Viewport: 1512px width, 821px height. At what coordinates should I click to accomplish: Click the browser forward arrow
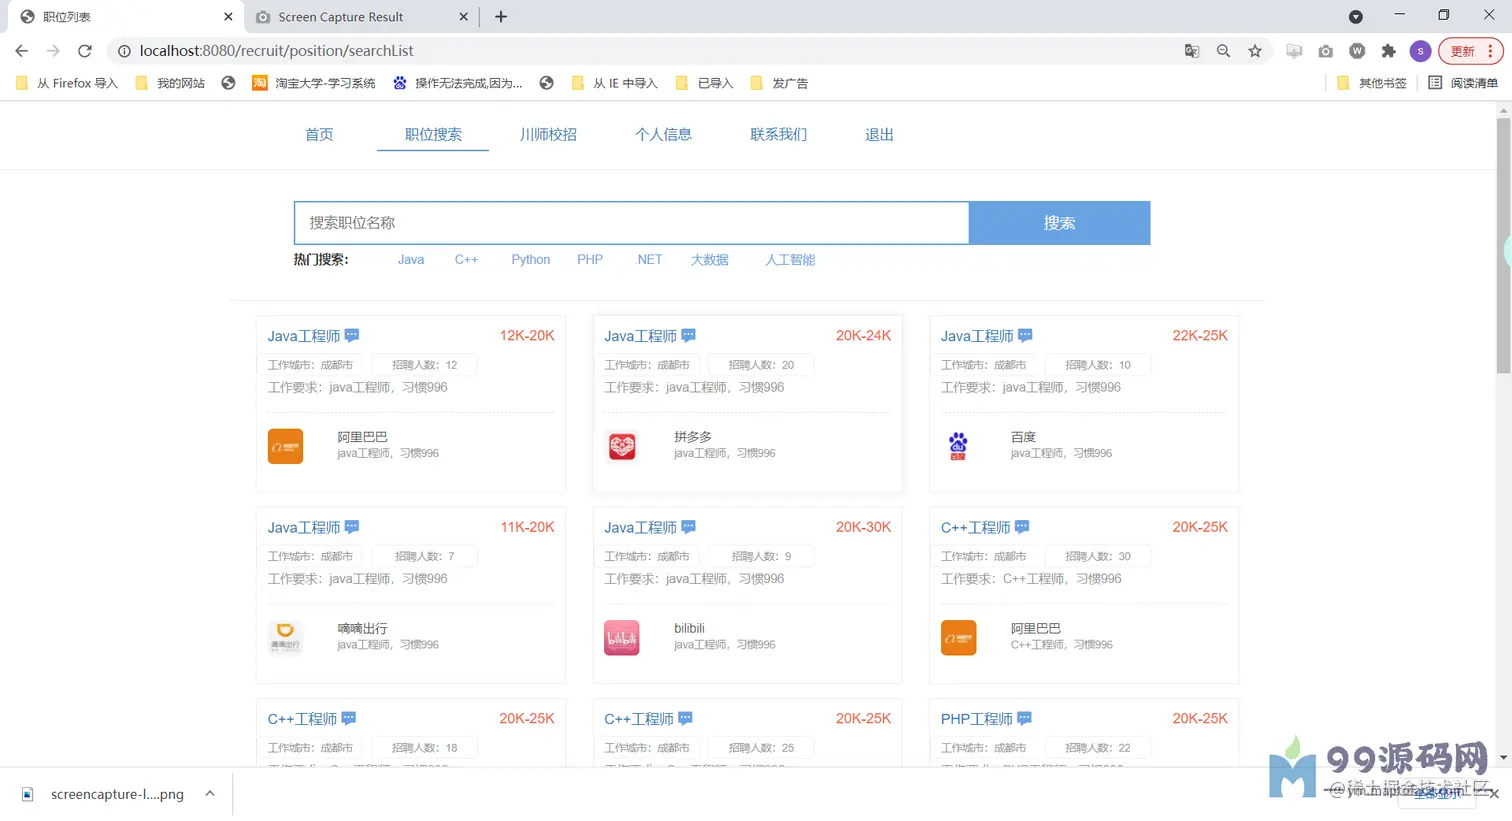click(x=53, y=51)
